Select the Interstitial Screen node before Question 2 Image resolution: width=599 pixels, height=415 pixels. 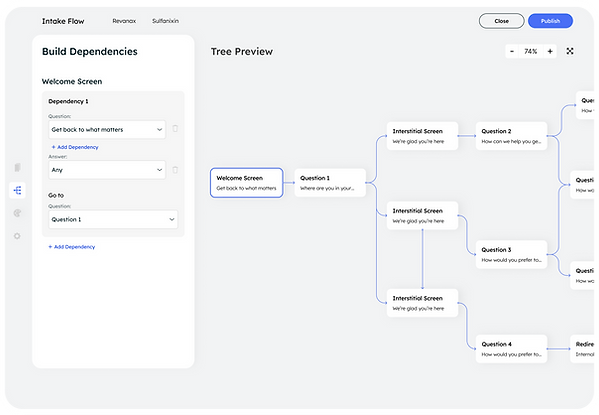click(x=422, y=136)
